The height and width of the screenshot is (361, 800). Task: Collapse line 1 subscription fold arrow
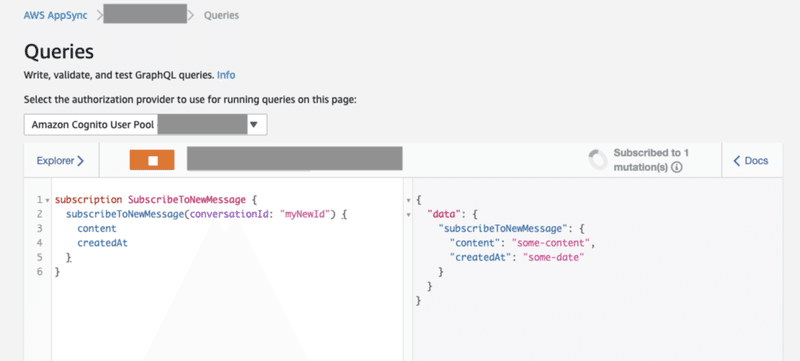pyautogui.click(x=47, y=200)
